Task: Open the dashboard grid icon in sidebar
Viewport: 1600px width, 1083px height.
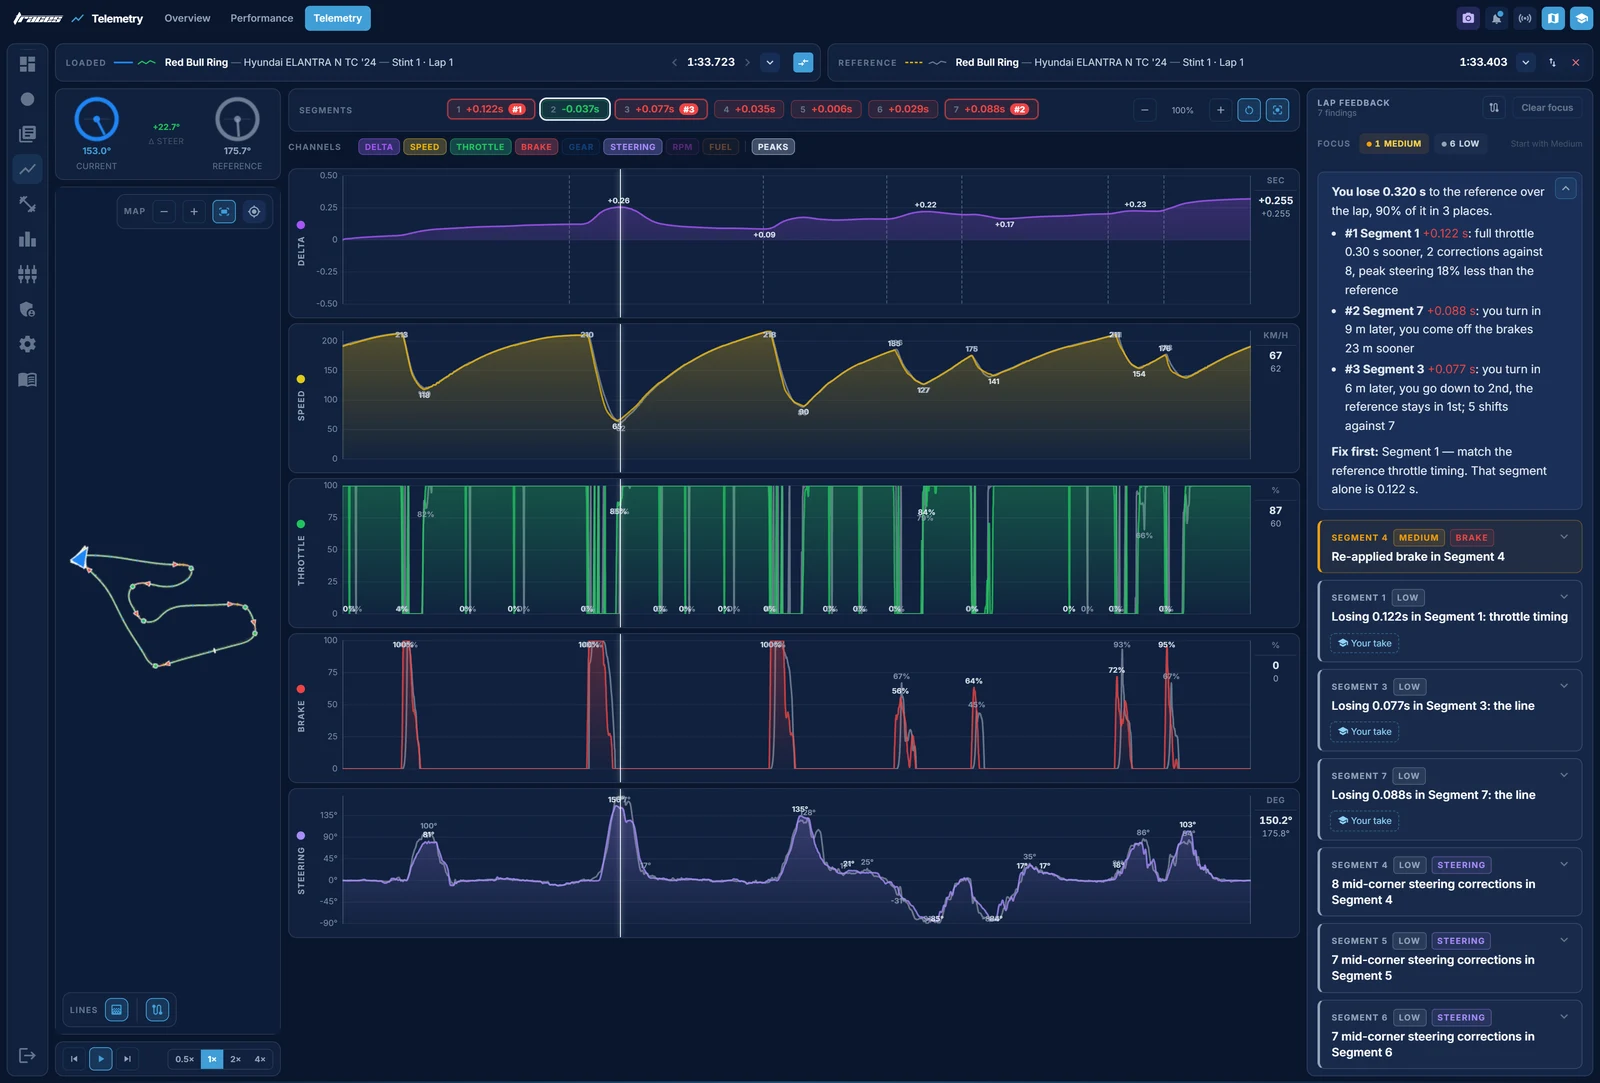Action: (27, 64)
